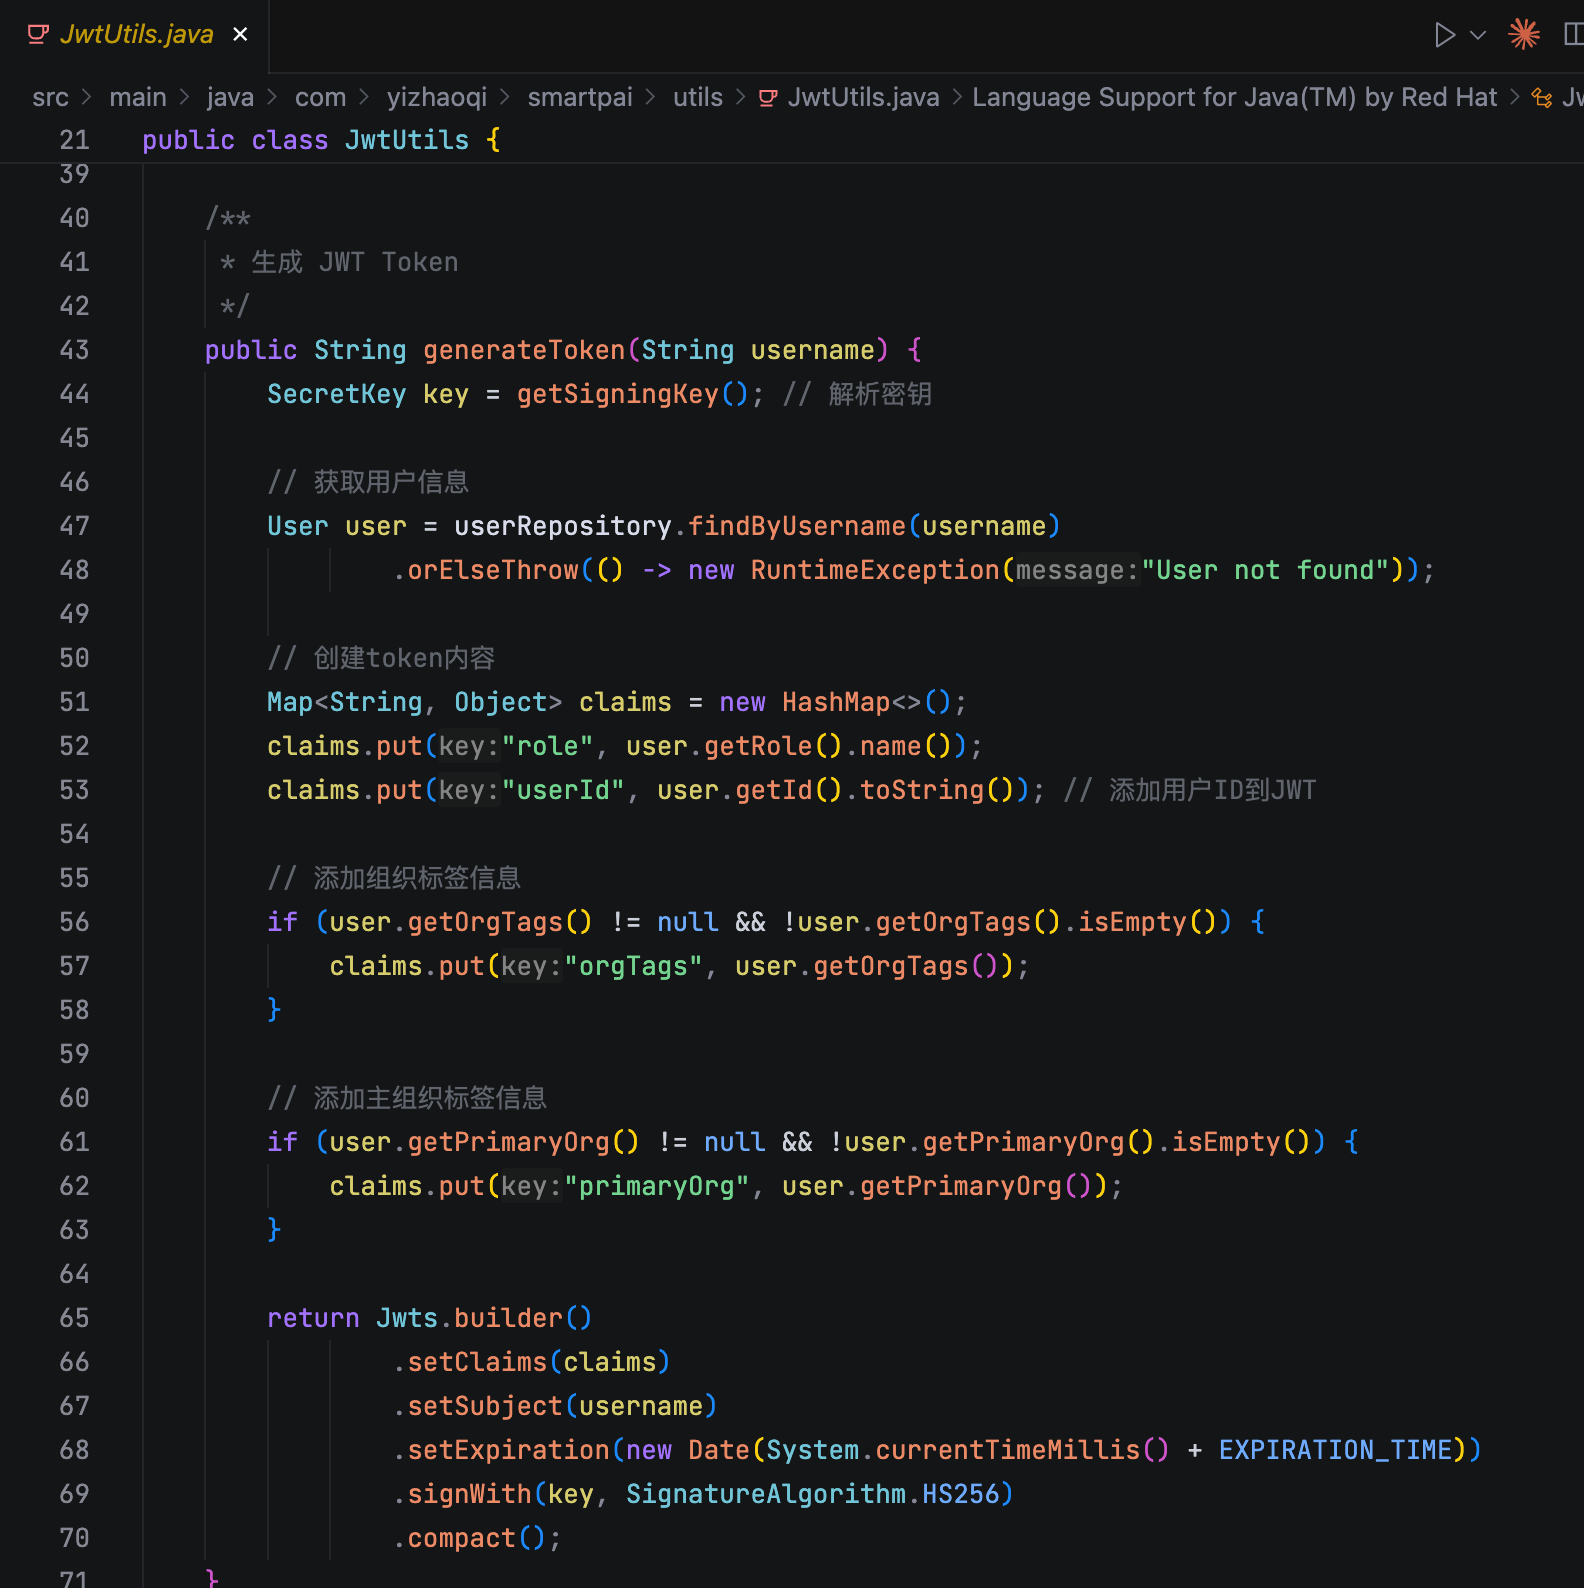Click the '添加组织标签信息' comment on line 55
Viewport: 1584px width, 1588px height.
coord(417,878)
